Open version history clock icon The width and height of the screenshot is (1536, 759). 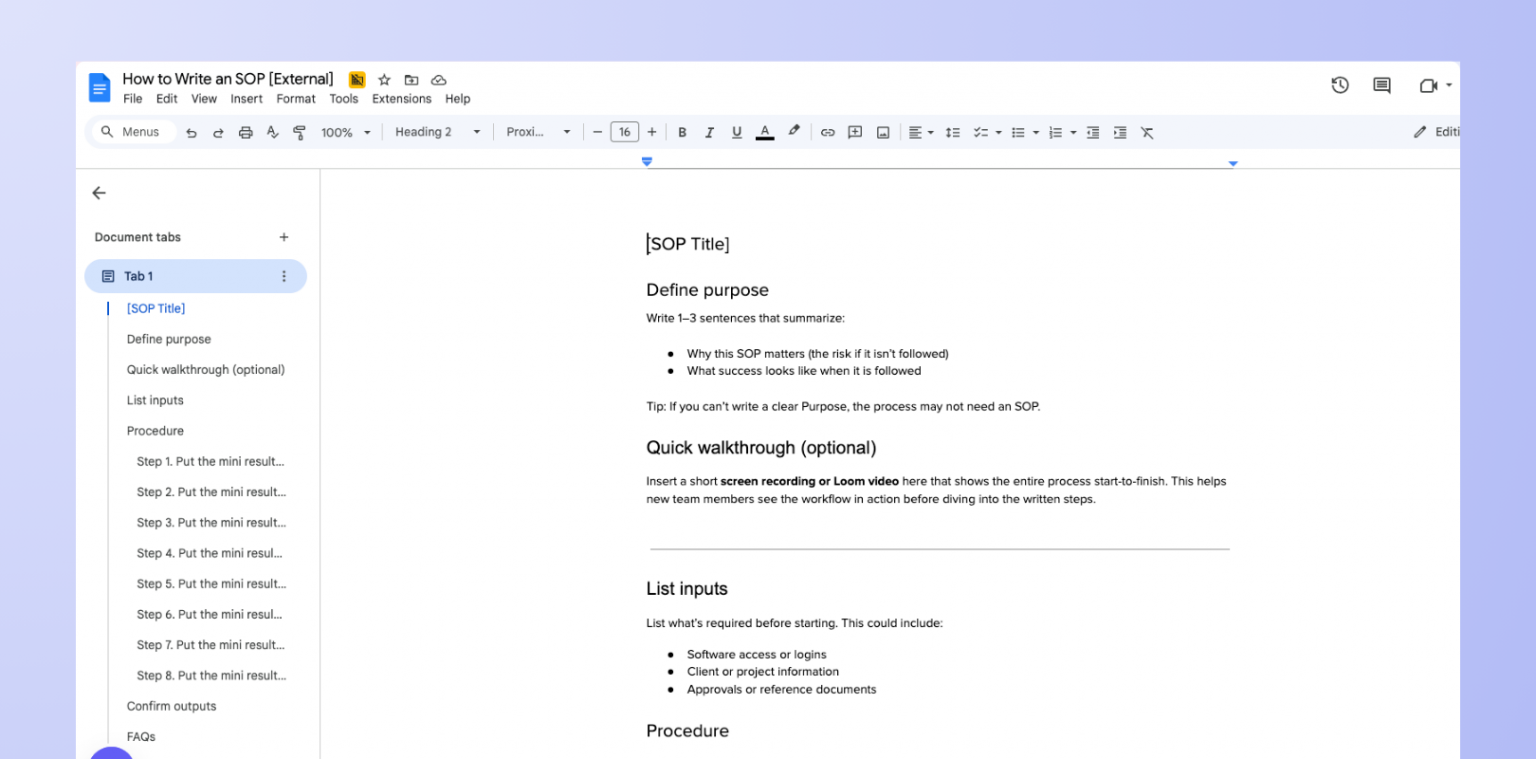point(1340,86)
